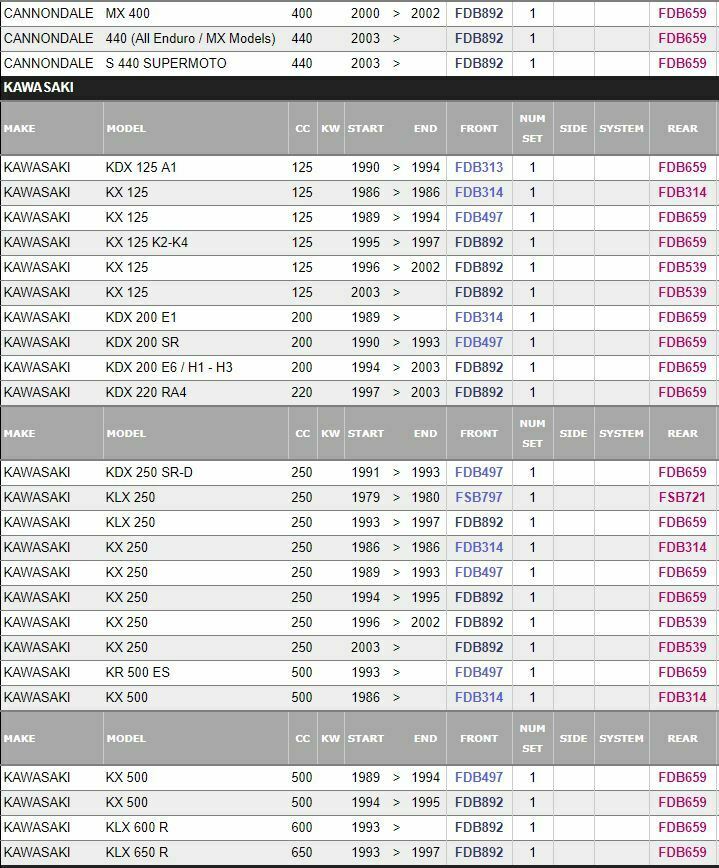Open front FDB314 in KX 125 1986 row
This screenshot has height=868, width=719.
point(479,192)
